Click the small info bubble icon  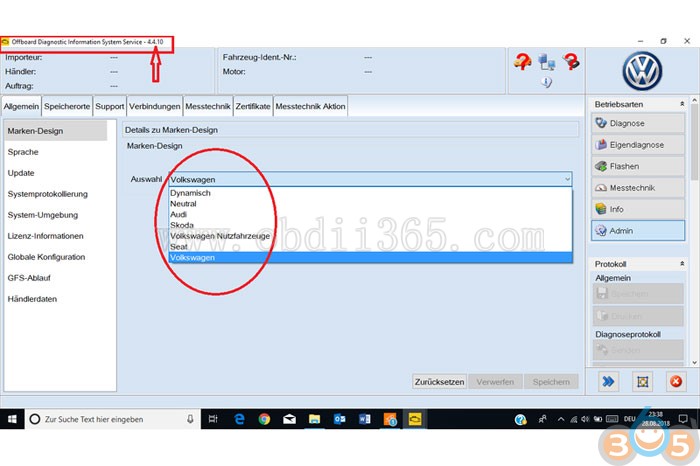[x=546, y=82]
